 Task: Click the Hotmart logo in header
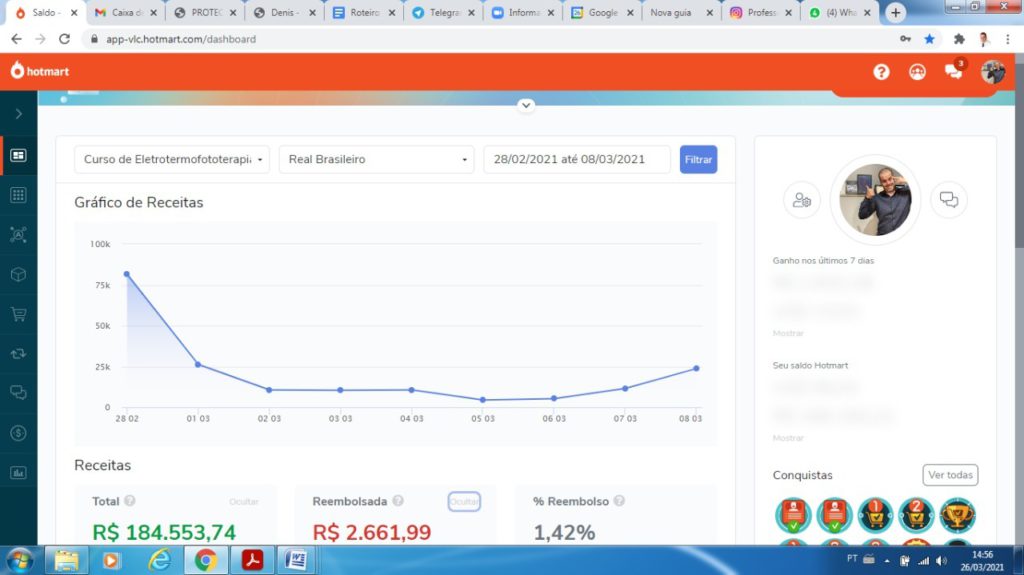pos(40,71)
